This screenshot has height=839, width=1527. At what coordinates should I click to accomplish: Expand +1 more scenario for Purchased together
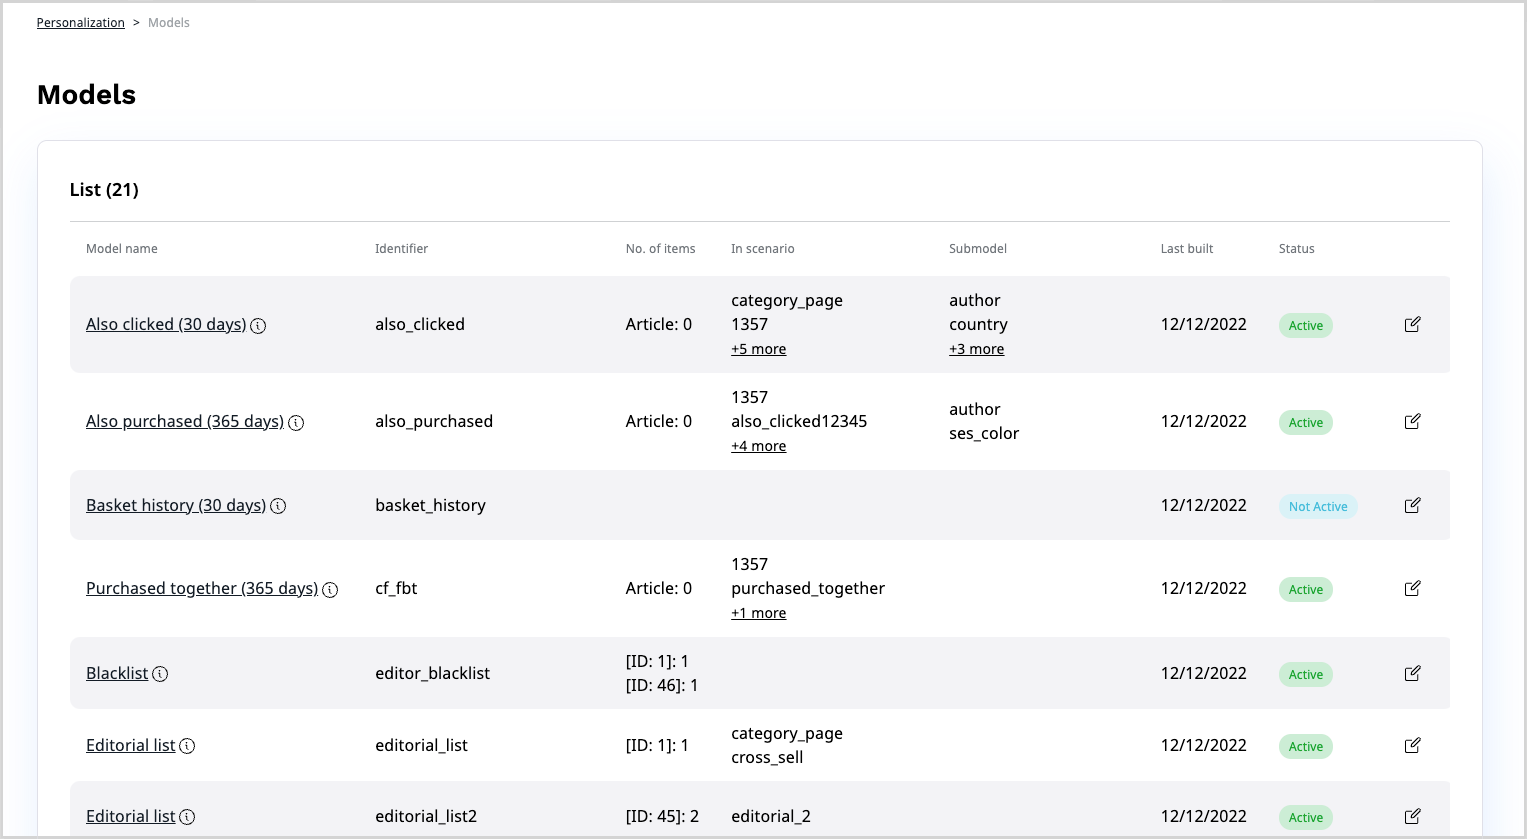758,613
